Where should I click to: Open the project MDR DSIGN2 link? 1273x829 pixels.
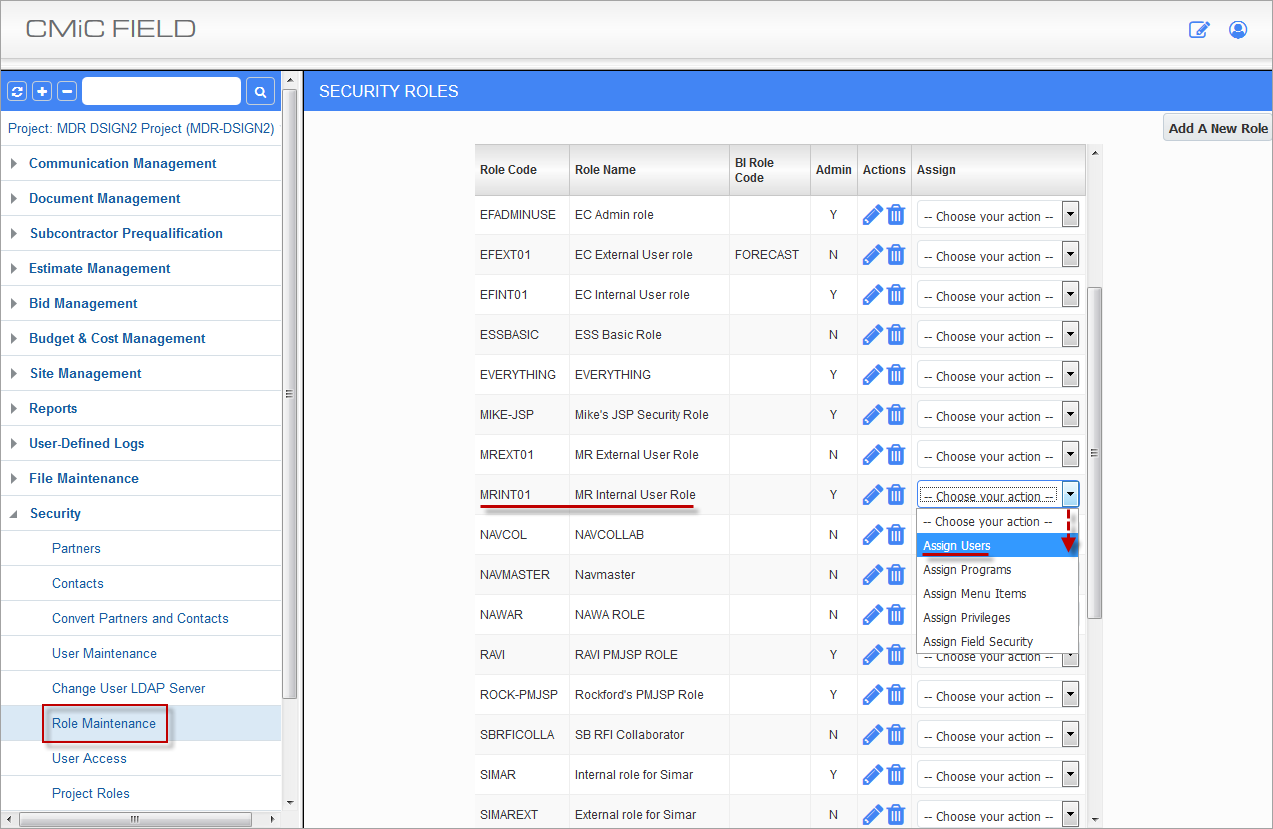[x=141, y=128]
